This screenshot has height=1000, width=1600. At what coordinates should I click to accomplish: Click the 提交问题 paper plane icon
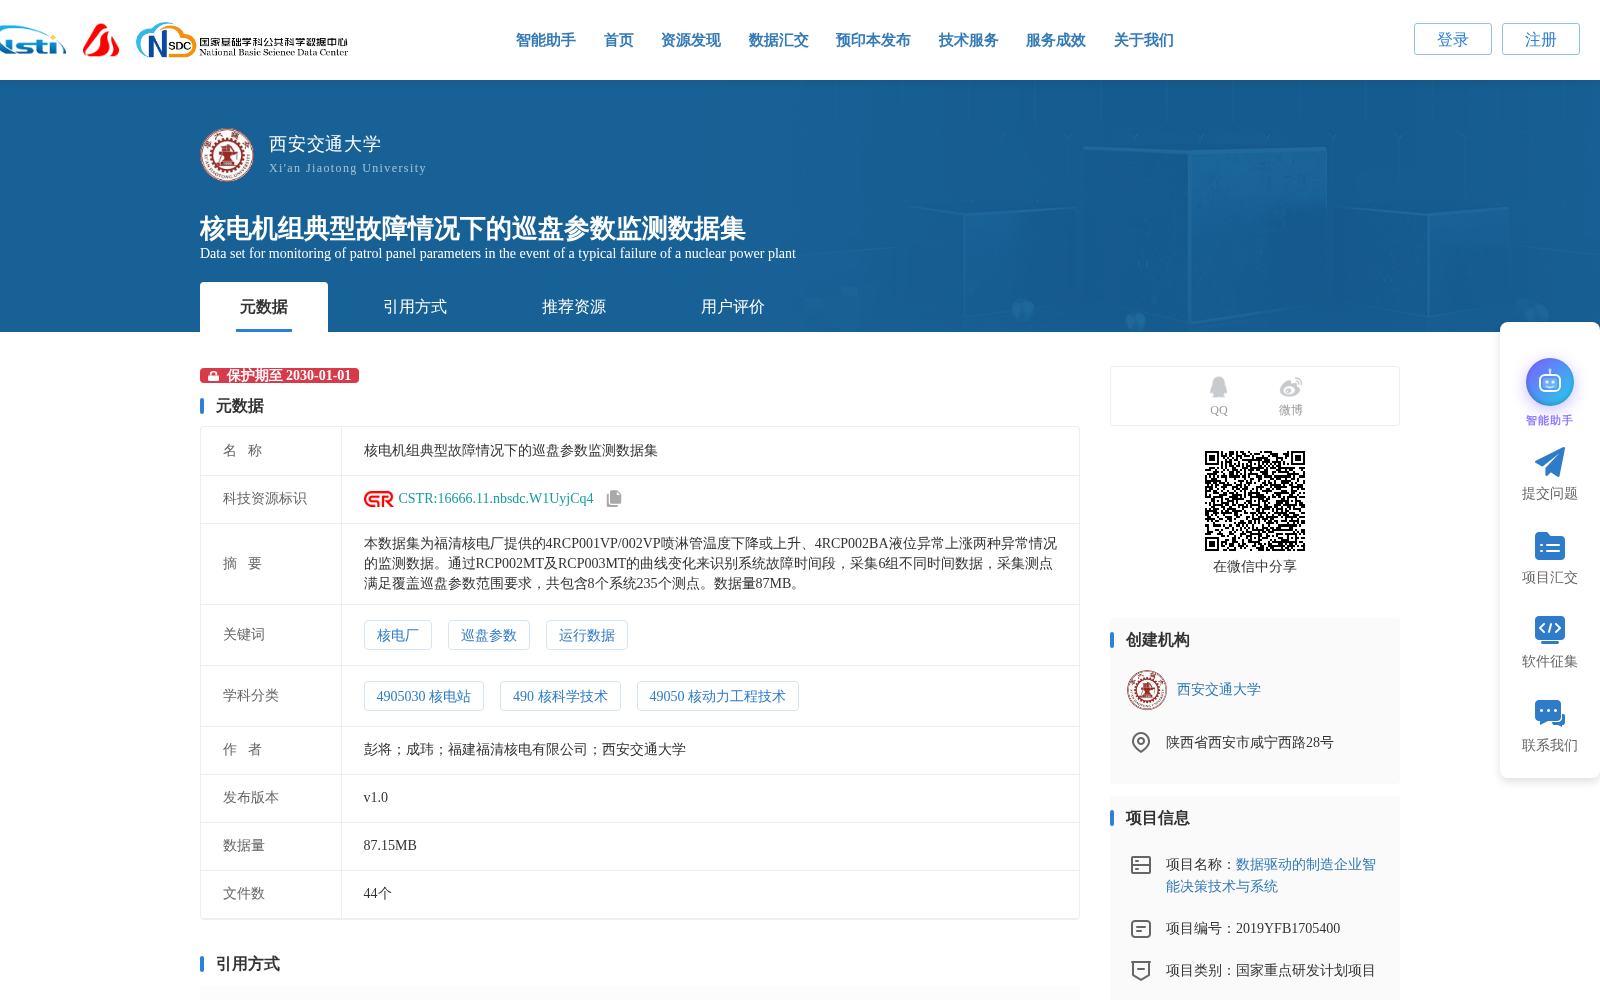[1550, 462]
